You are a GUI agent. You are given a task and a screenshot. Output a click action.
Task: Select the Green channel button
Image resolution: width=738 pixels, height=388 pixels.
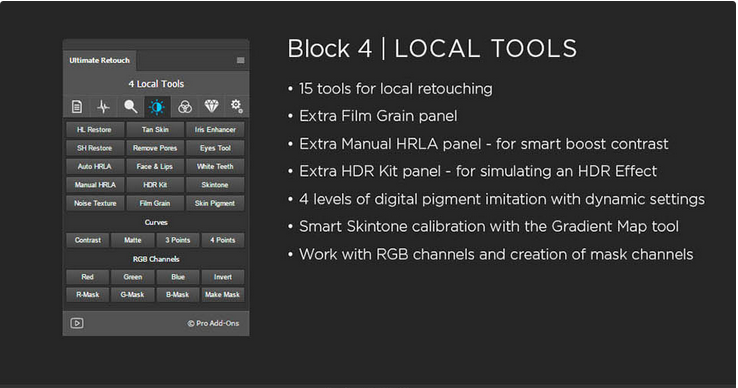click(x=133, y=277)
